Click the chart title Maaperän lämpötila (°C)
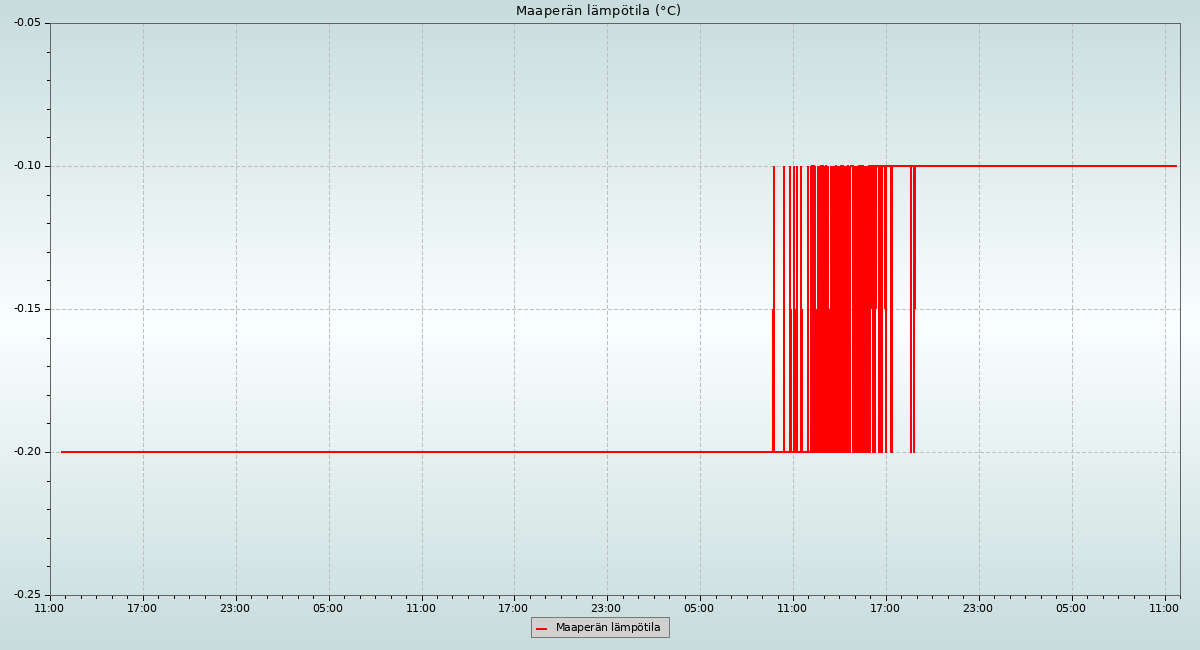This screenshot has width=1200, height=650. click(x=598, y=11)
